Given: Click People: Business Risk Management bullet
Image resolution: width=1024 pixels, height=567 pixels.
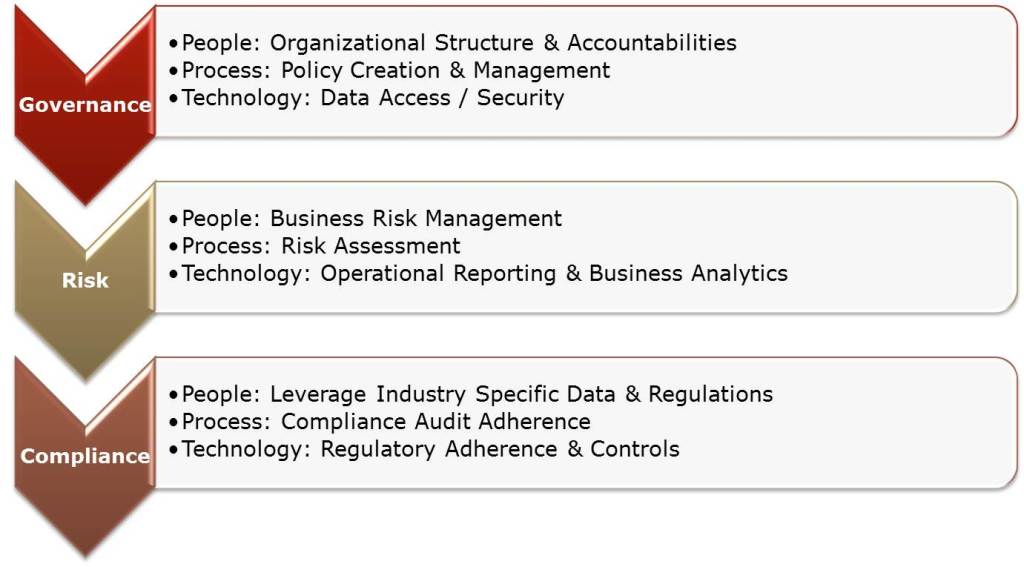Looking at the screenshot, I should tap(365, 219).
